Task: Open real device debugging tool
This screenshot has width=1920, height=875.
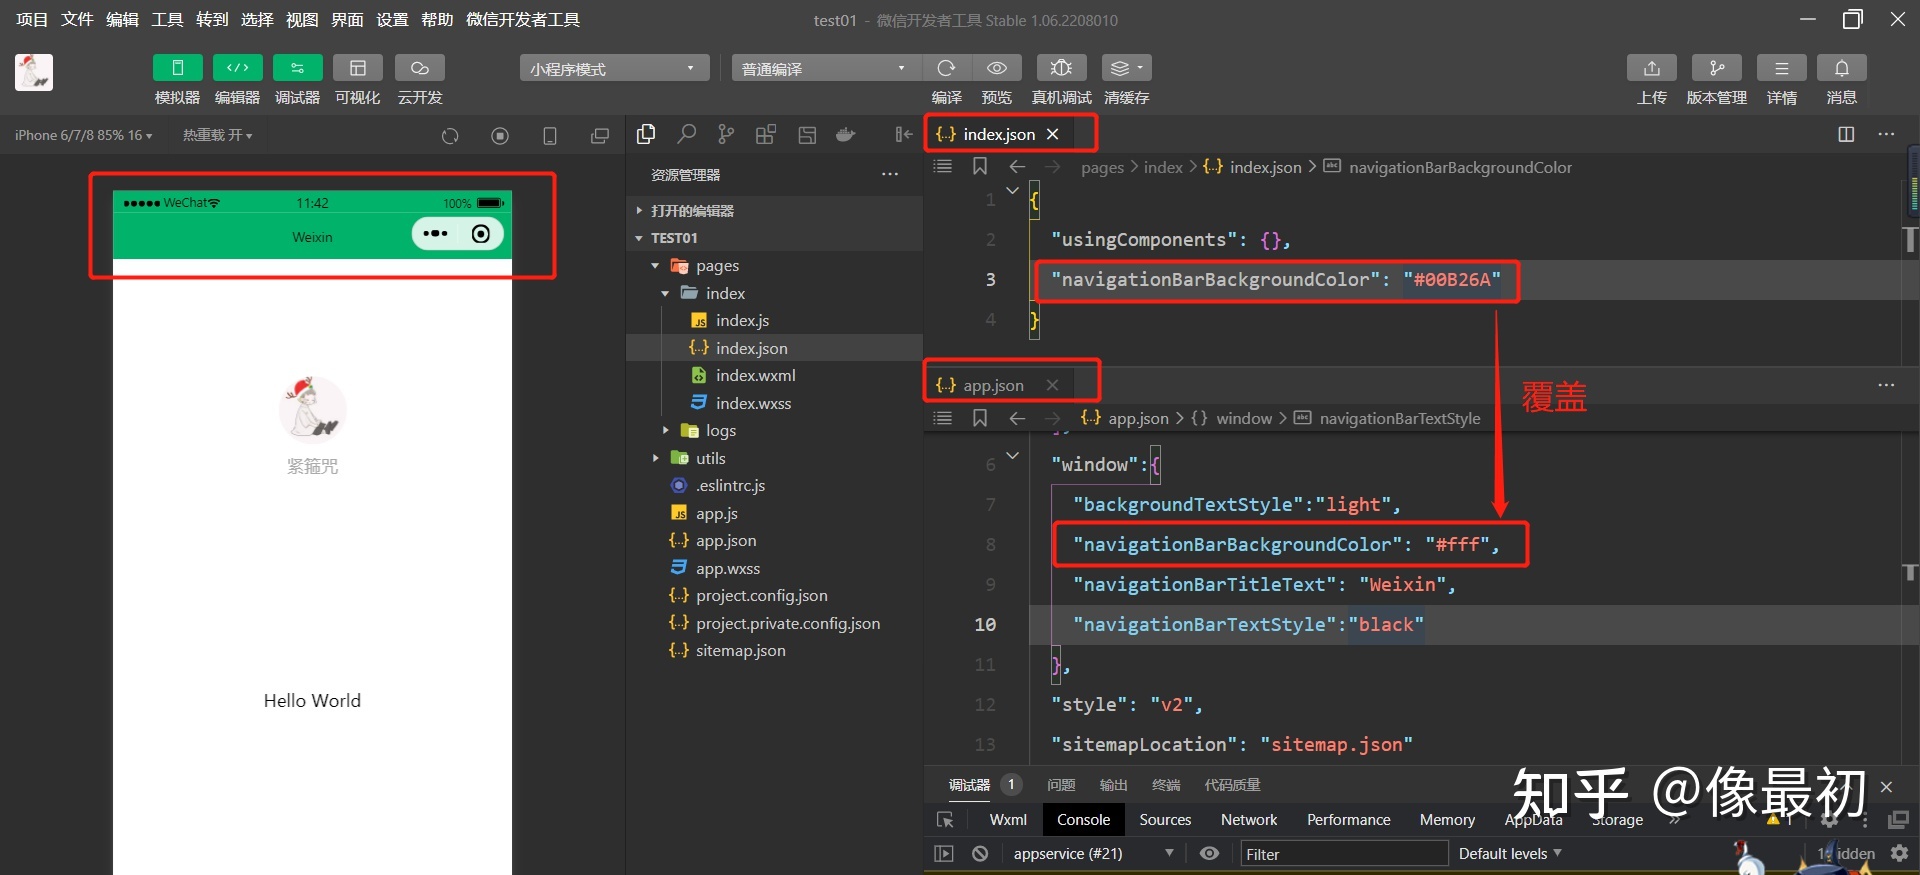Action: (1061, 68)
